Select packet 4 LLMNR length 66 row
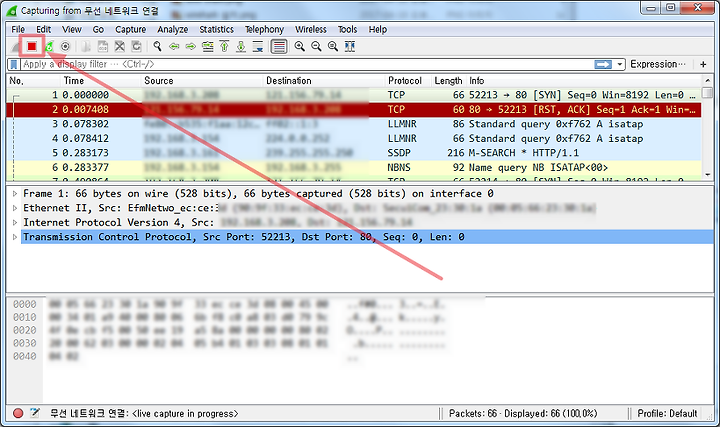Screen dimensions: 720x427 [x=354, y=138]
